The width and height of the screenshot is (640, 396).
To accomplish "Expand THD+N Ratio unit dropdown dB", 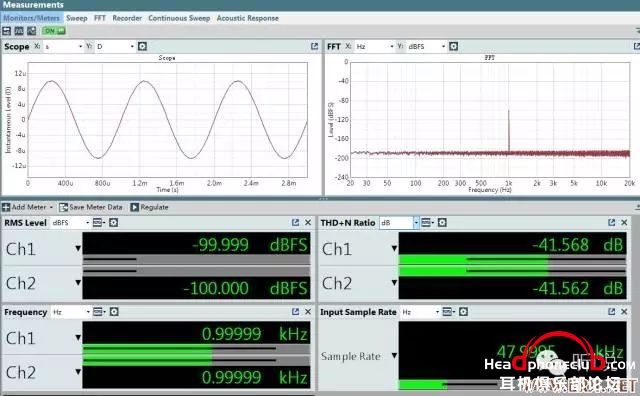I will pos(399,222).
